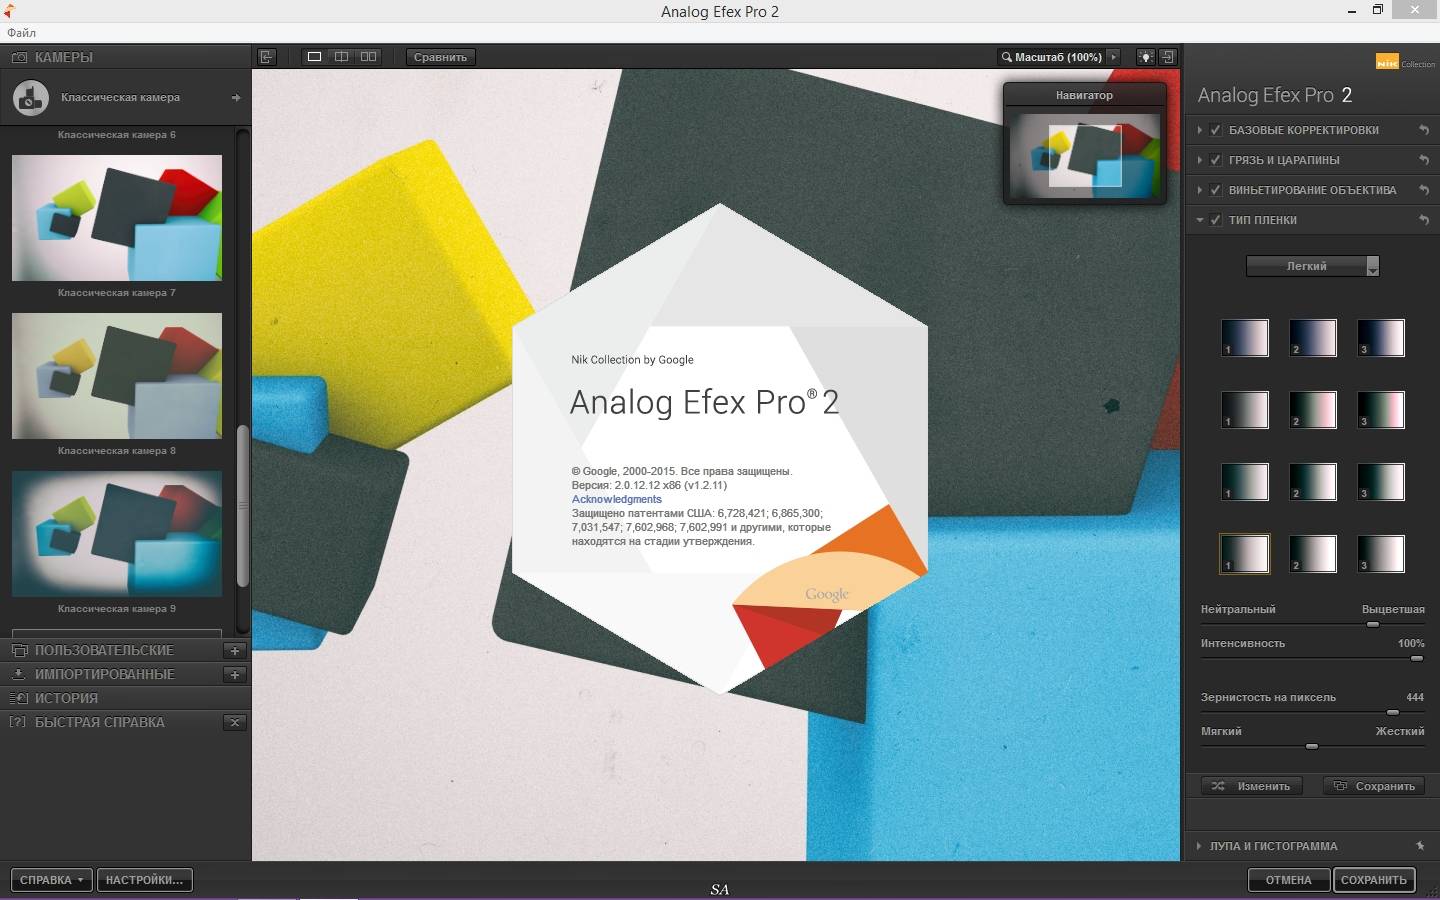
Task: Click the hide right panel icon
Action: 1168,57
